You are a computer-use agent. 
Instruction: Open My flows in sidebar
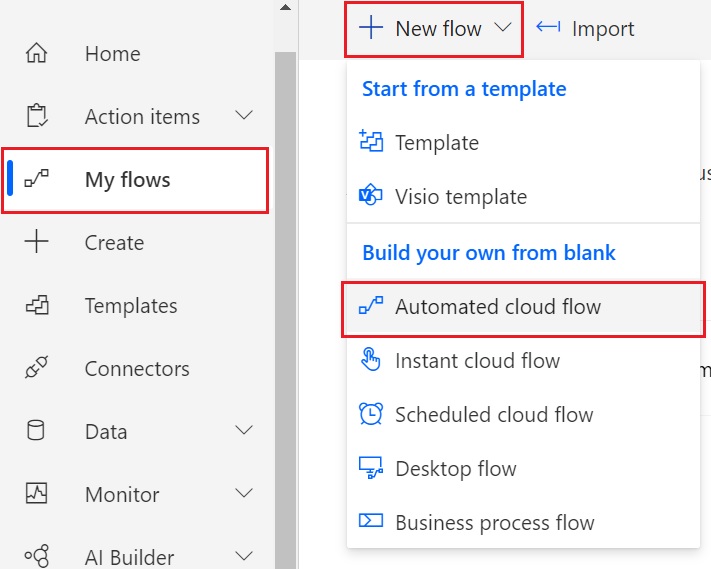point(127,180)
